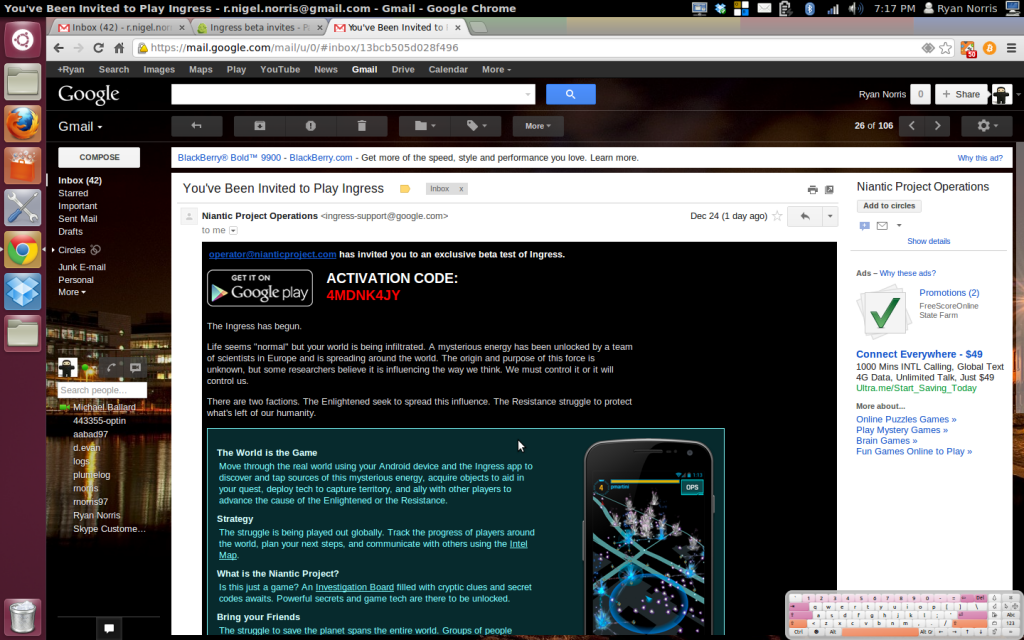The height and width of the screenshot is (640, 1024).
Task: Click the Get it on Google Play badge
Action: pyautogui.click(x=260, y=288)
